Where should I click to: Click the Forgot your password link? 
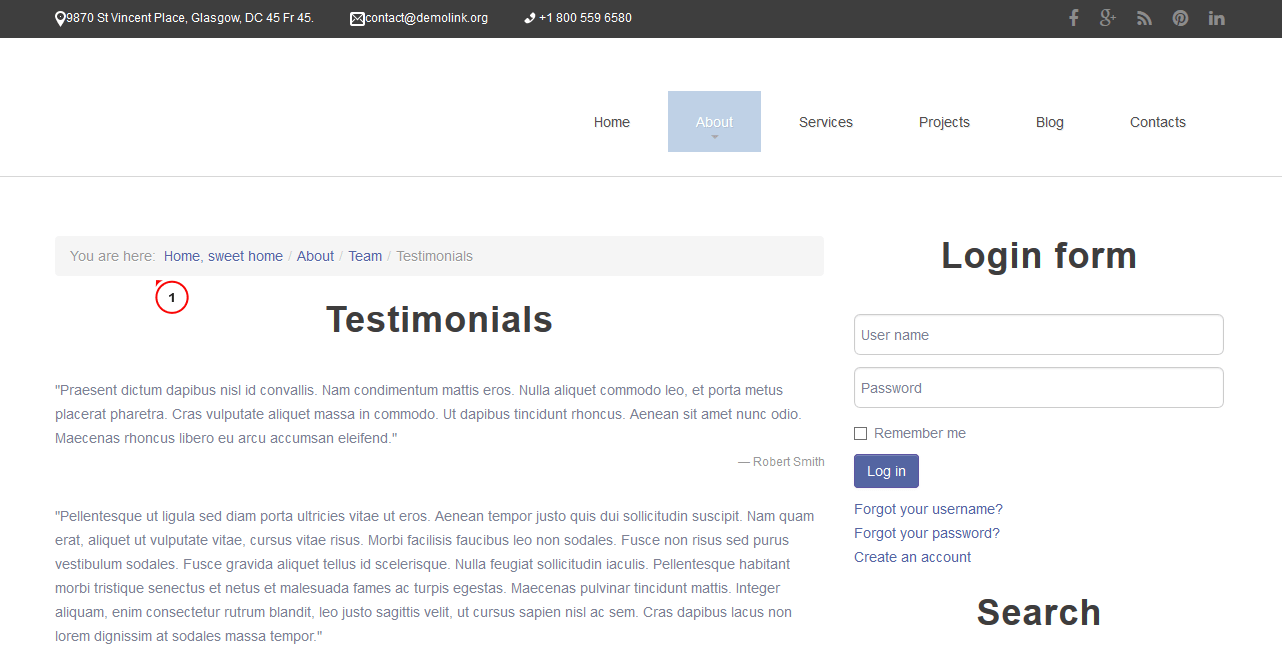[x=926, y=532]
